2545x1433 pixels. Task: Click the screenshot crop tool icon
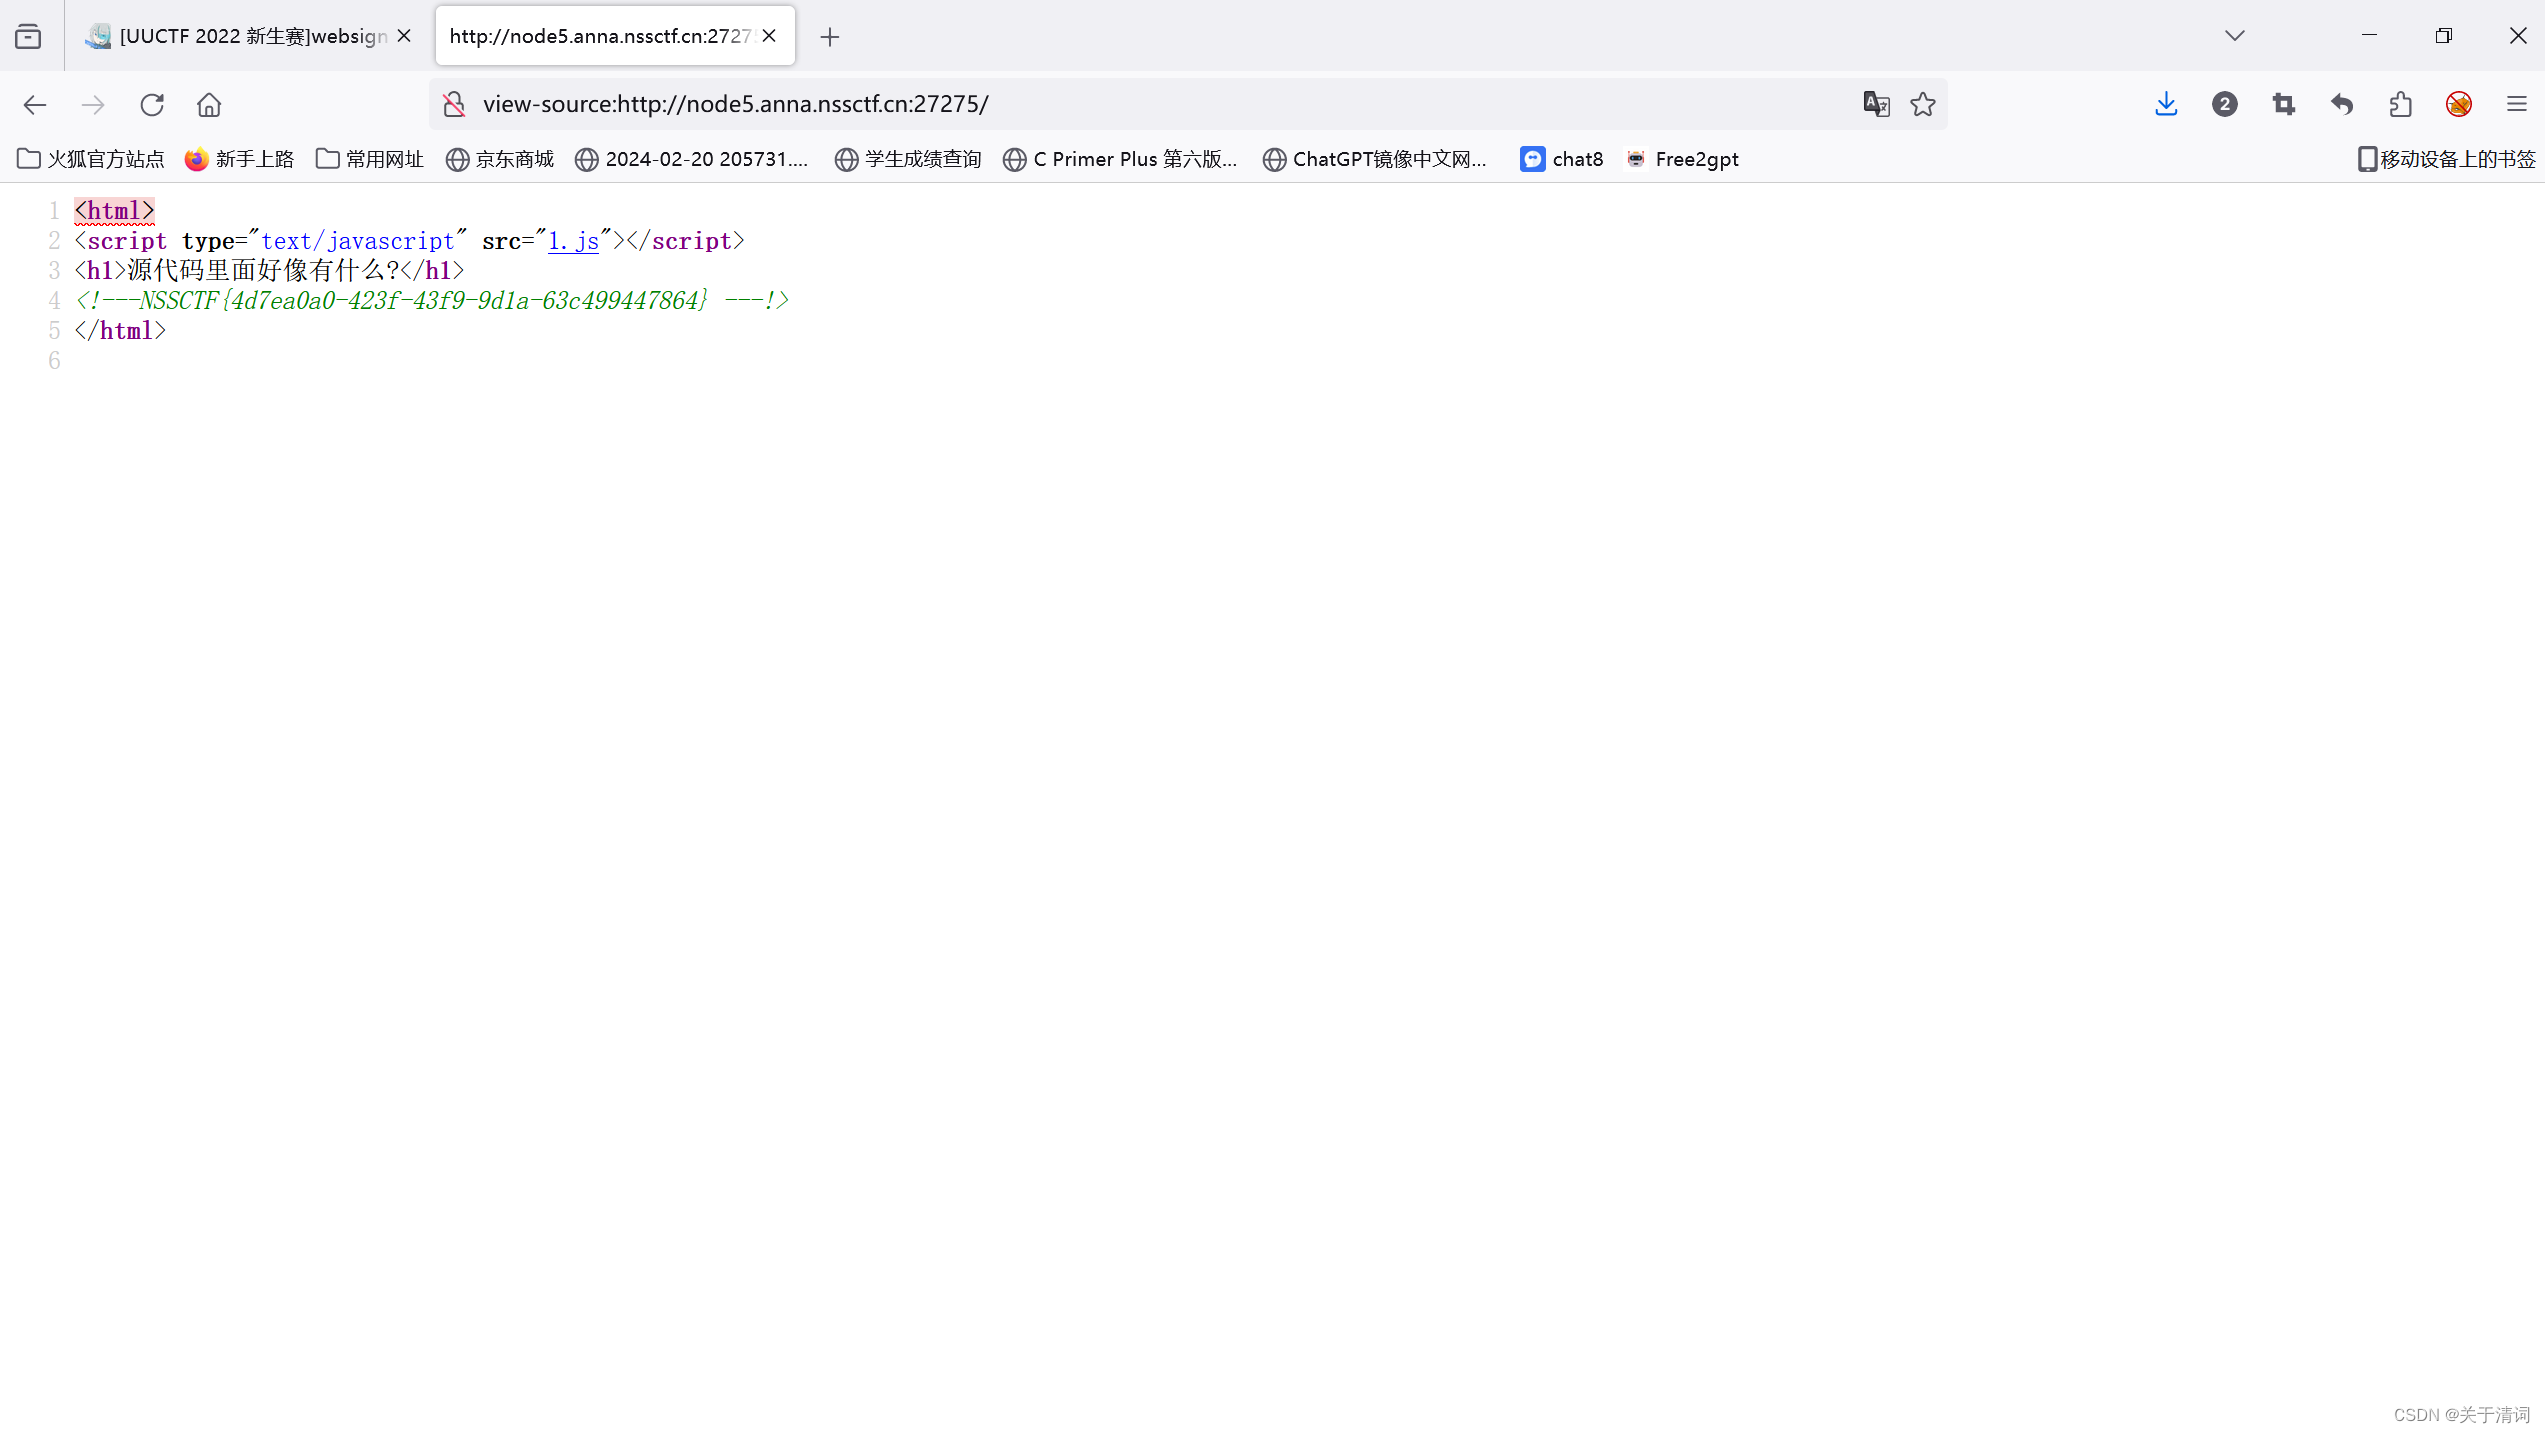[2283, 104]
